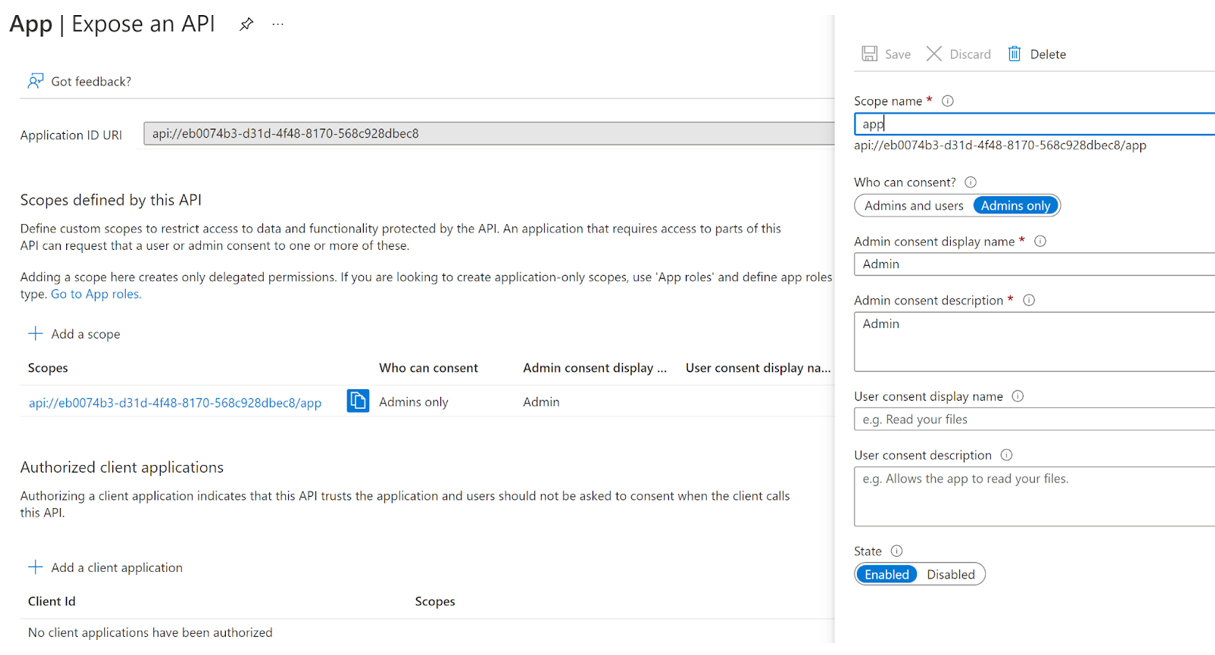
Task: Click the Admin consent description textbox
Action: click(1034, 341)
